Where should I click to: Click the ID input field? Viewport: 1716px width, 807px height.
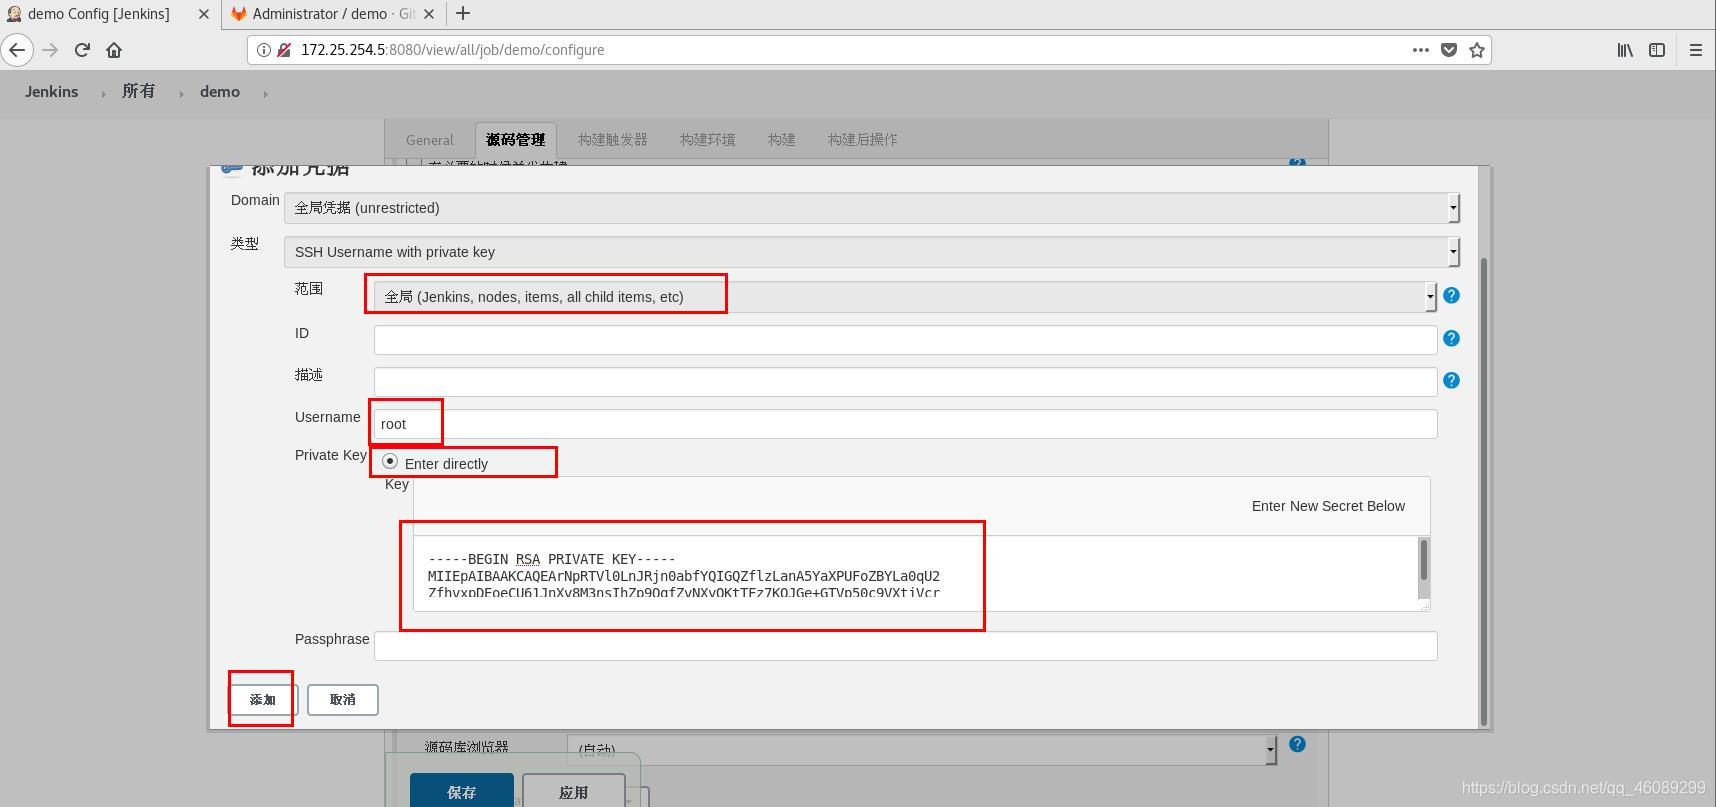coord(905,340)
